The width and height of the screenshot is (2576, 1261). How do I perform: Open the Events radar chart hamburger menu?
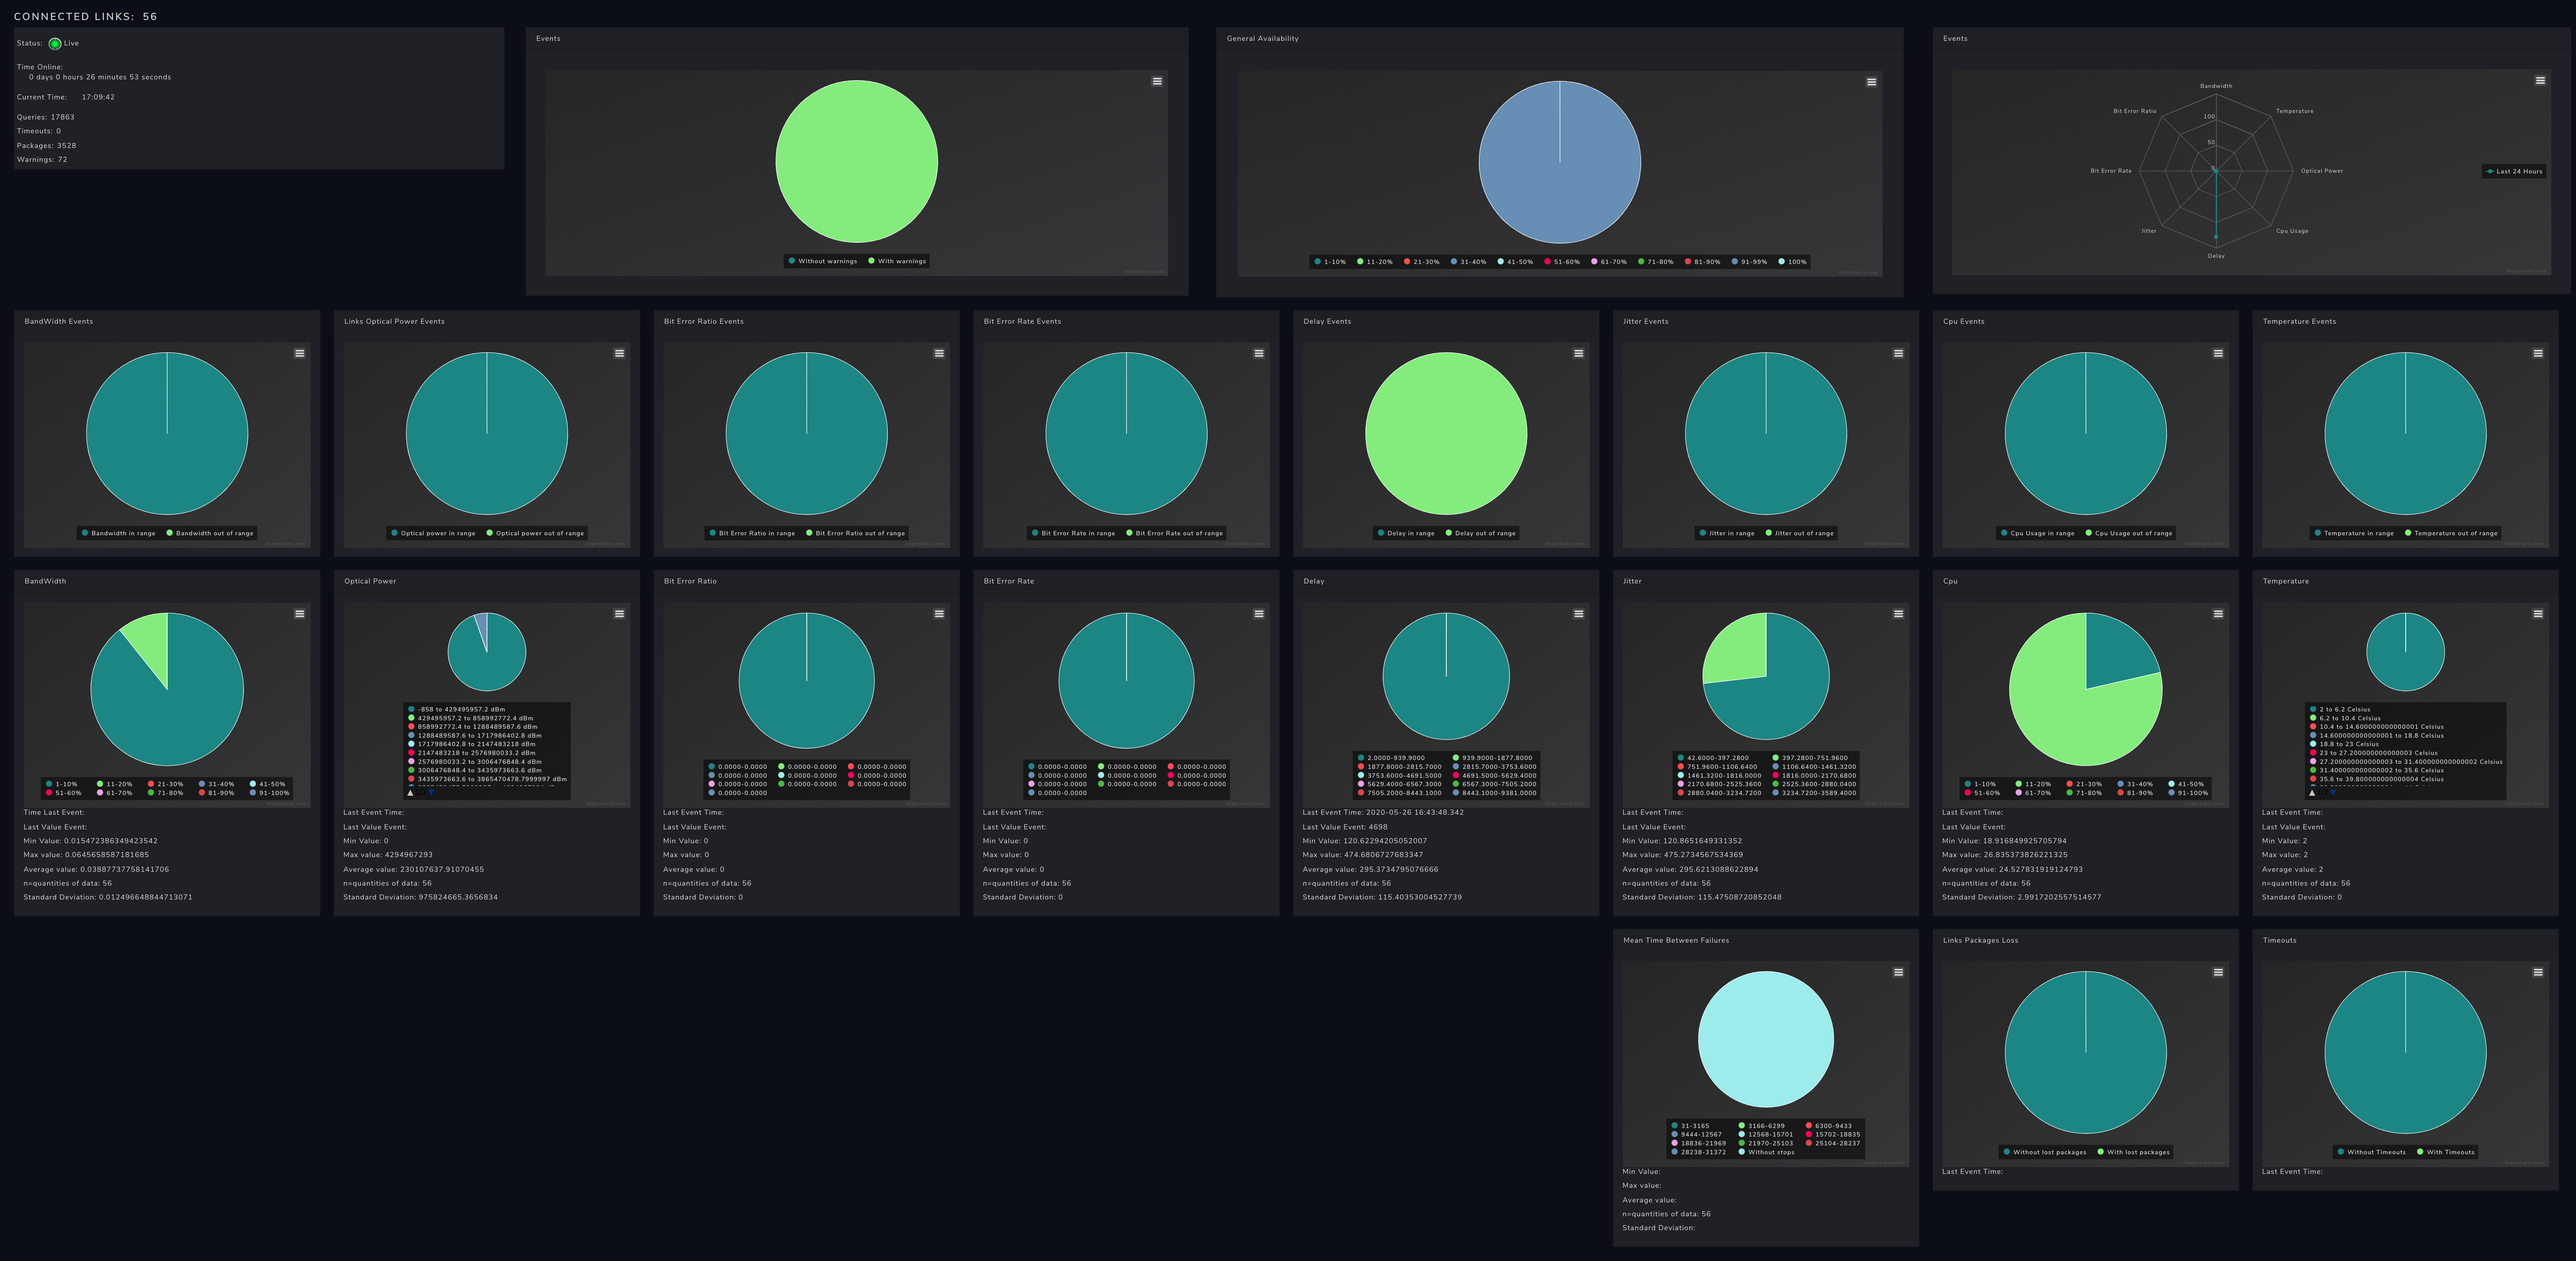[2540, 81]
